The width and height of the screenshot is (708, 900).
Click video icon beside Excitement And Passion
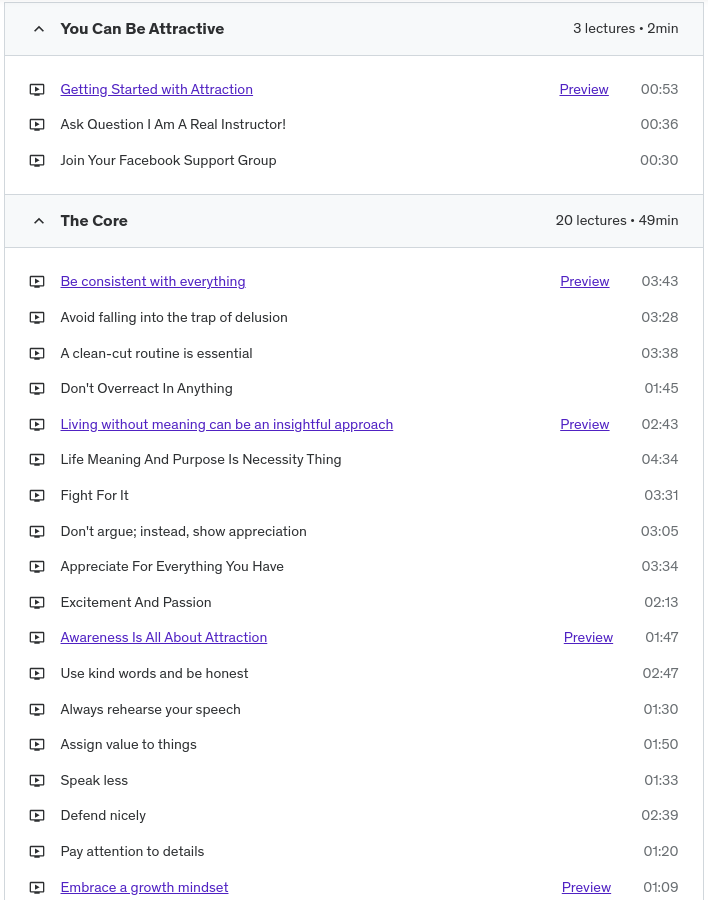pos(37,603)
